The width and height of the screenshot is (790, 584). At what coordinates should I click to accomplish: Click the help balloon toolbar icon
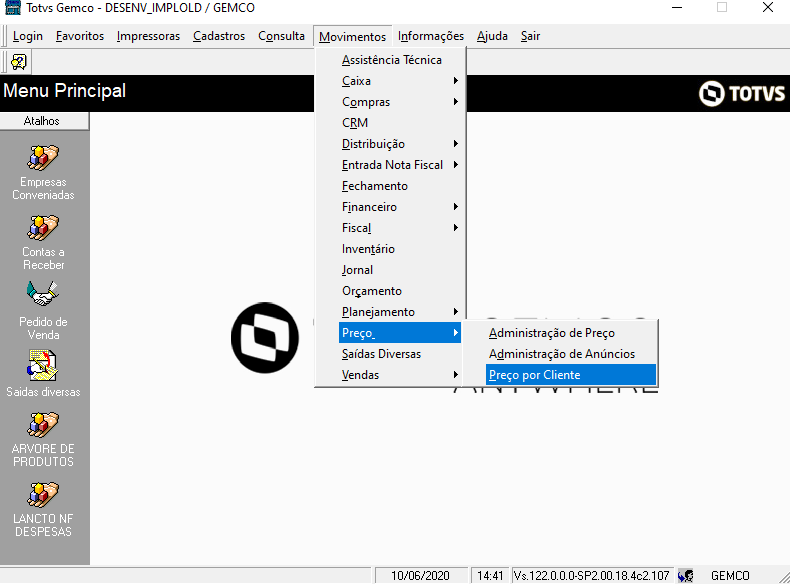(x=19, y=62)
